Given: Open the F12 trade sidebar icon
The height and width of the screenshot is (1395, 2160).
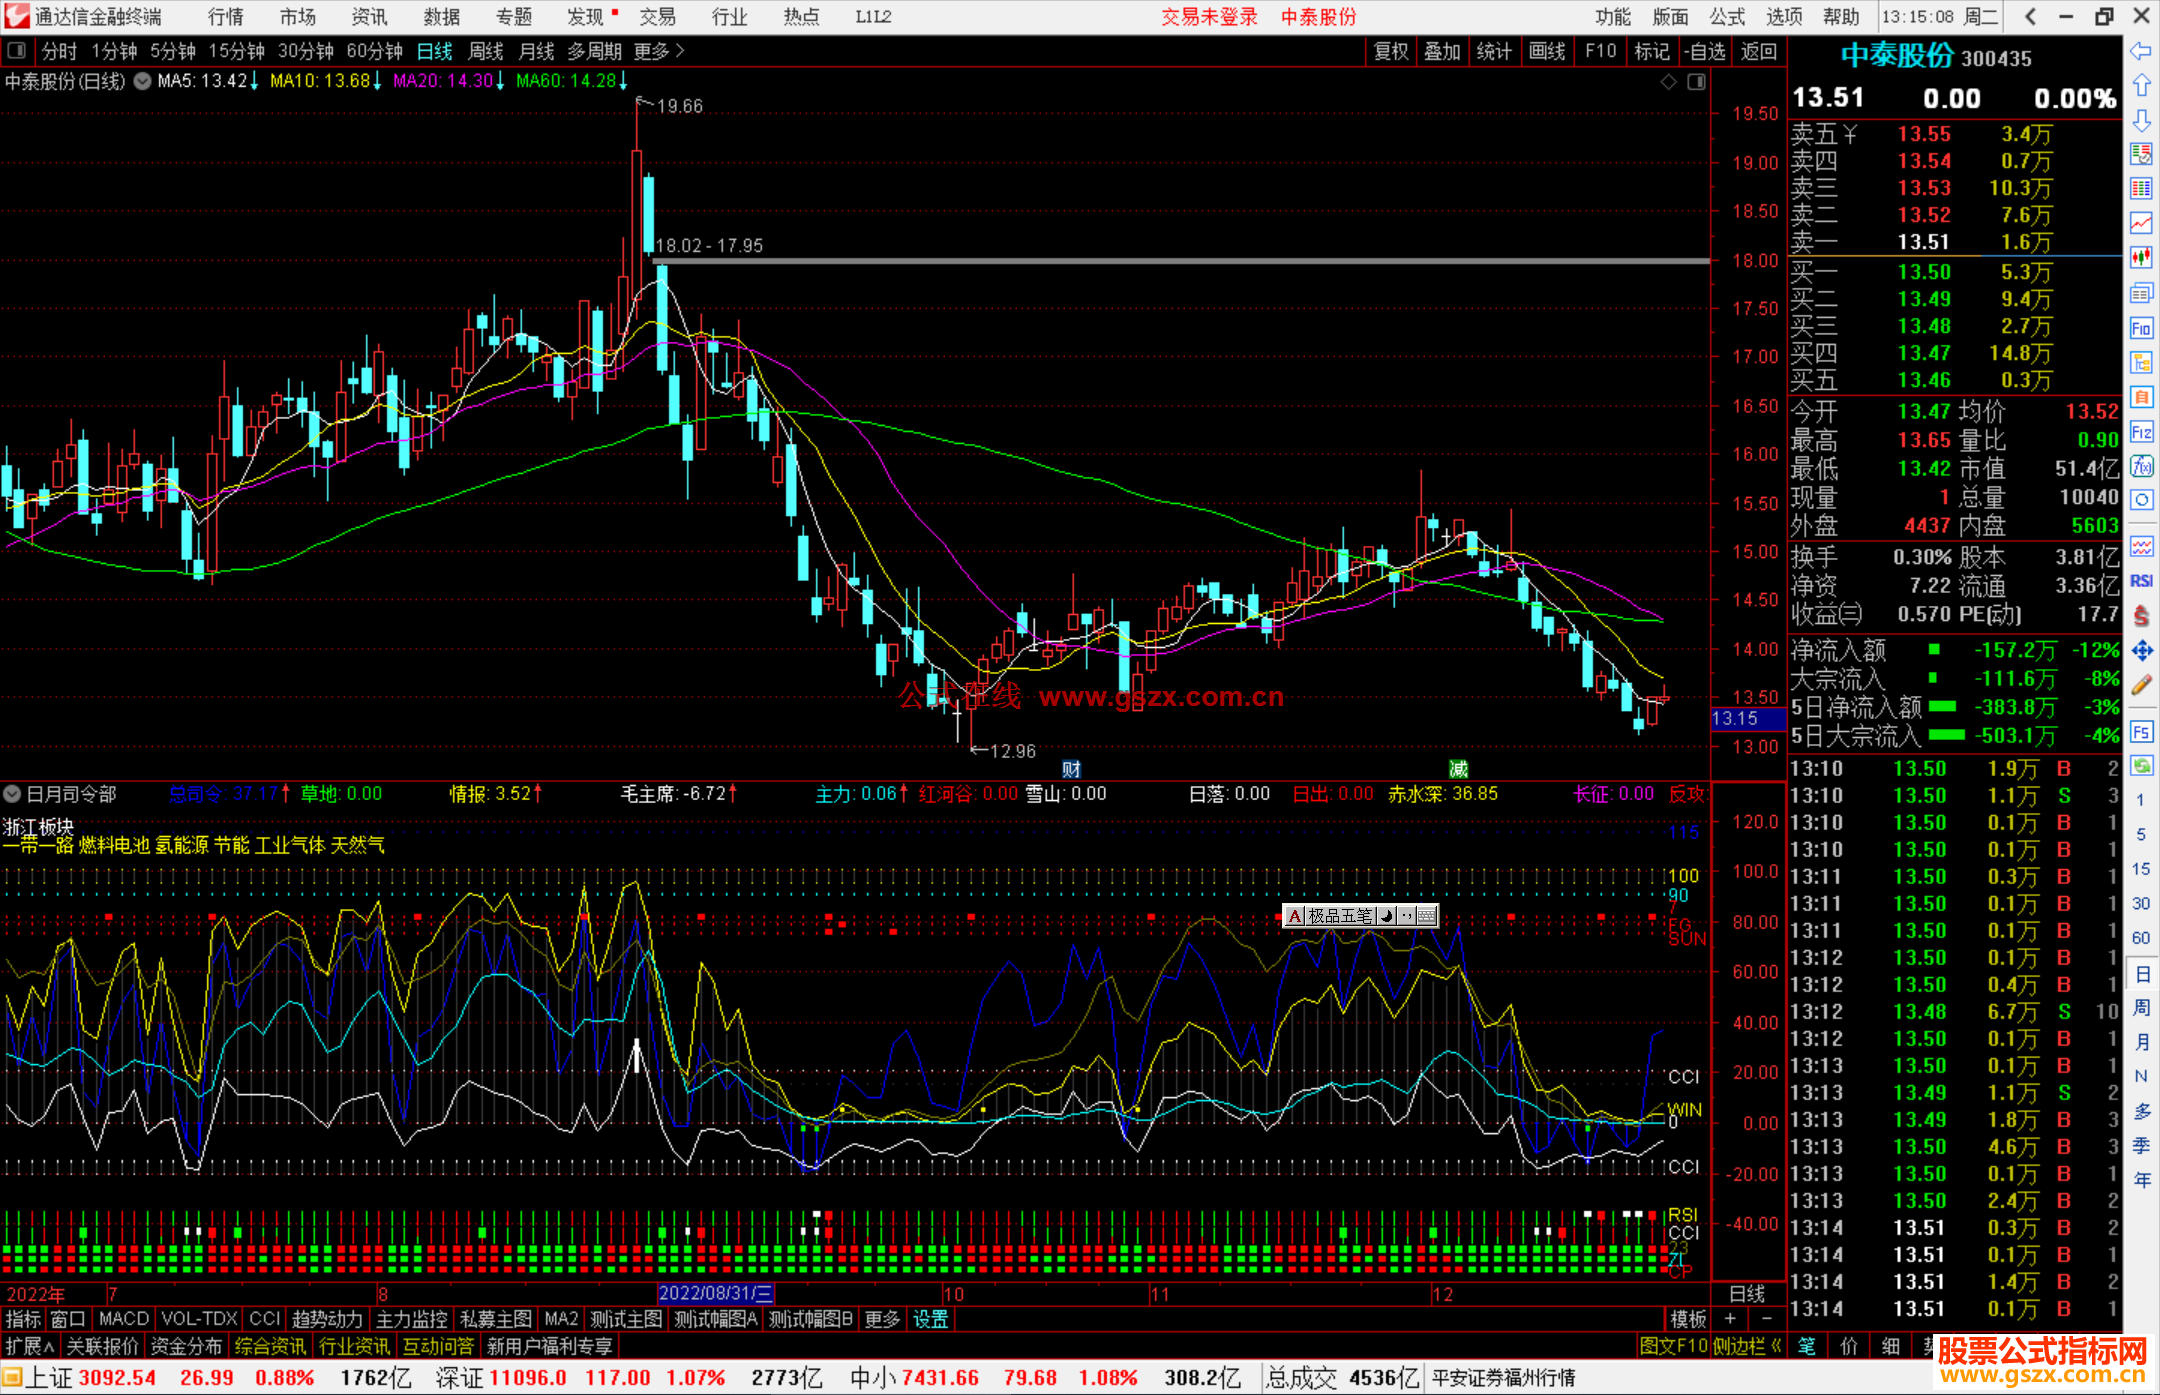Looking at the screenshot, I should coord(2141,432).
